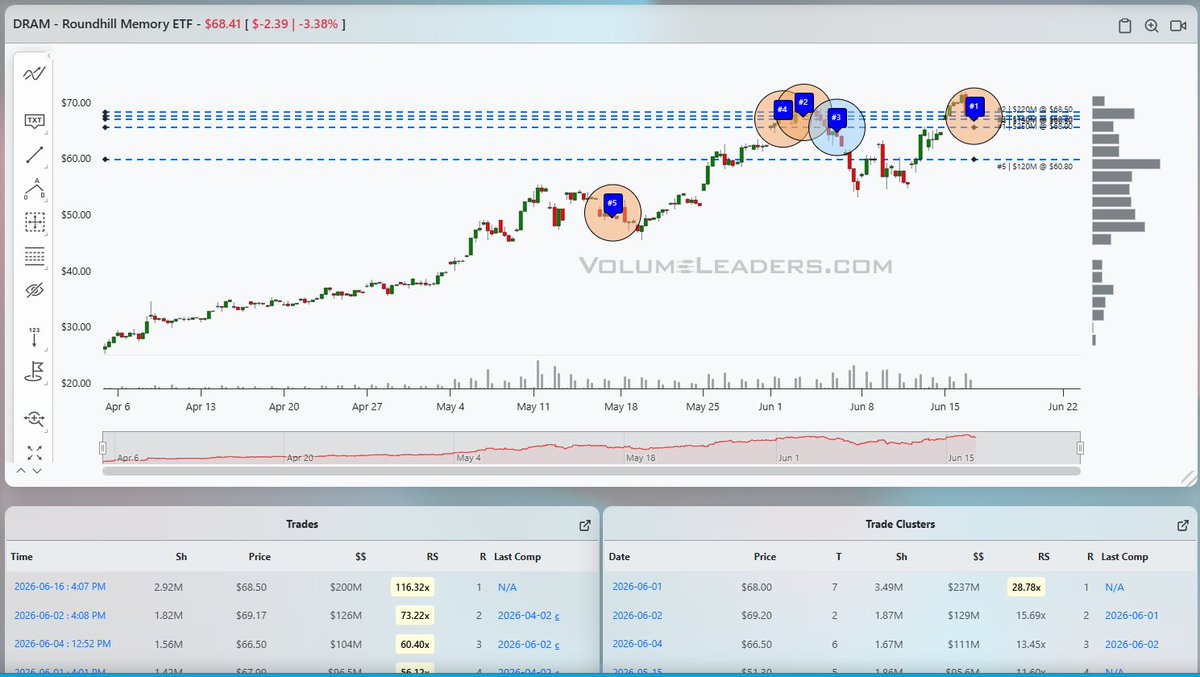Click the $200M trade dollar value
Image resolution: width=1200 pixels, height=677 pixels.
point(344,587)
